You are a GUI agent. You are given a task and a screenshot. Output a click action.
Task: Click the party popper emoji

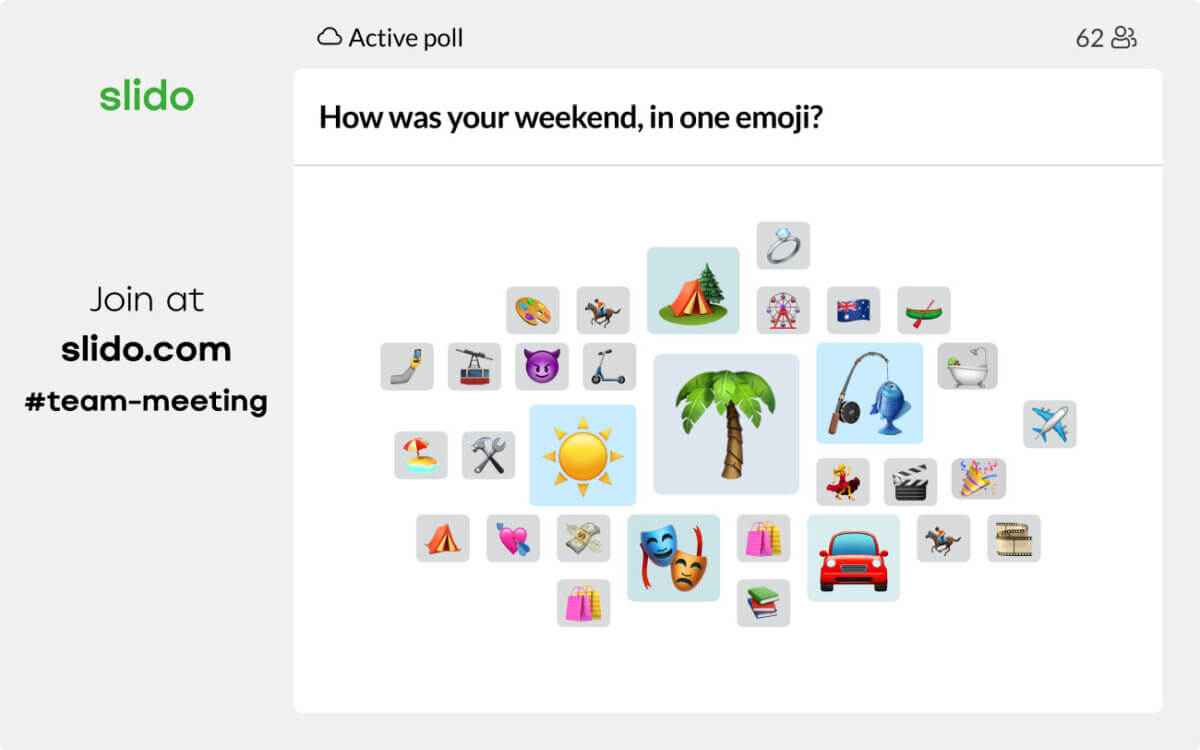[978, 479]
